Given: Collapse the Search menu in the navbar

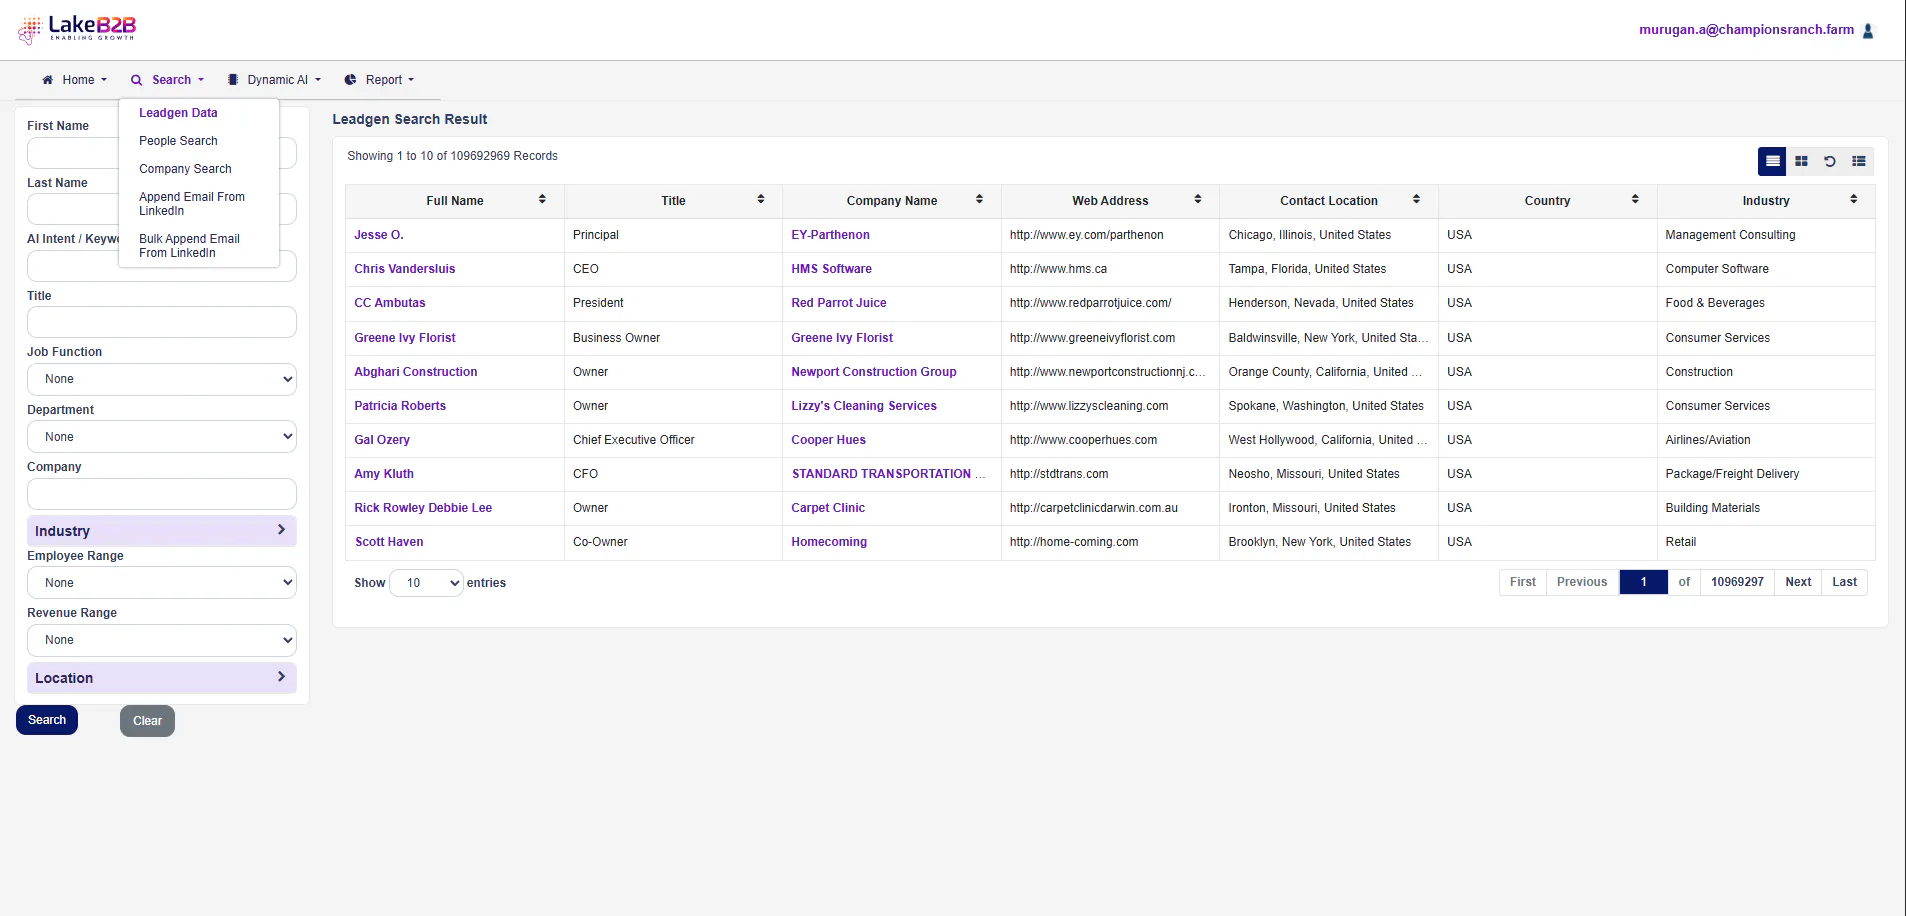Looking at the screenshot, I should click(x=168, y=80).
